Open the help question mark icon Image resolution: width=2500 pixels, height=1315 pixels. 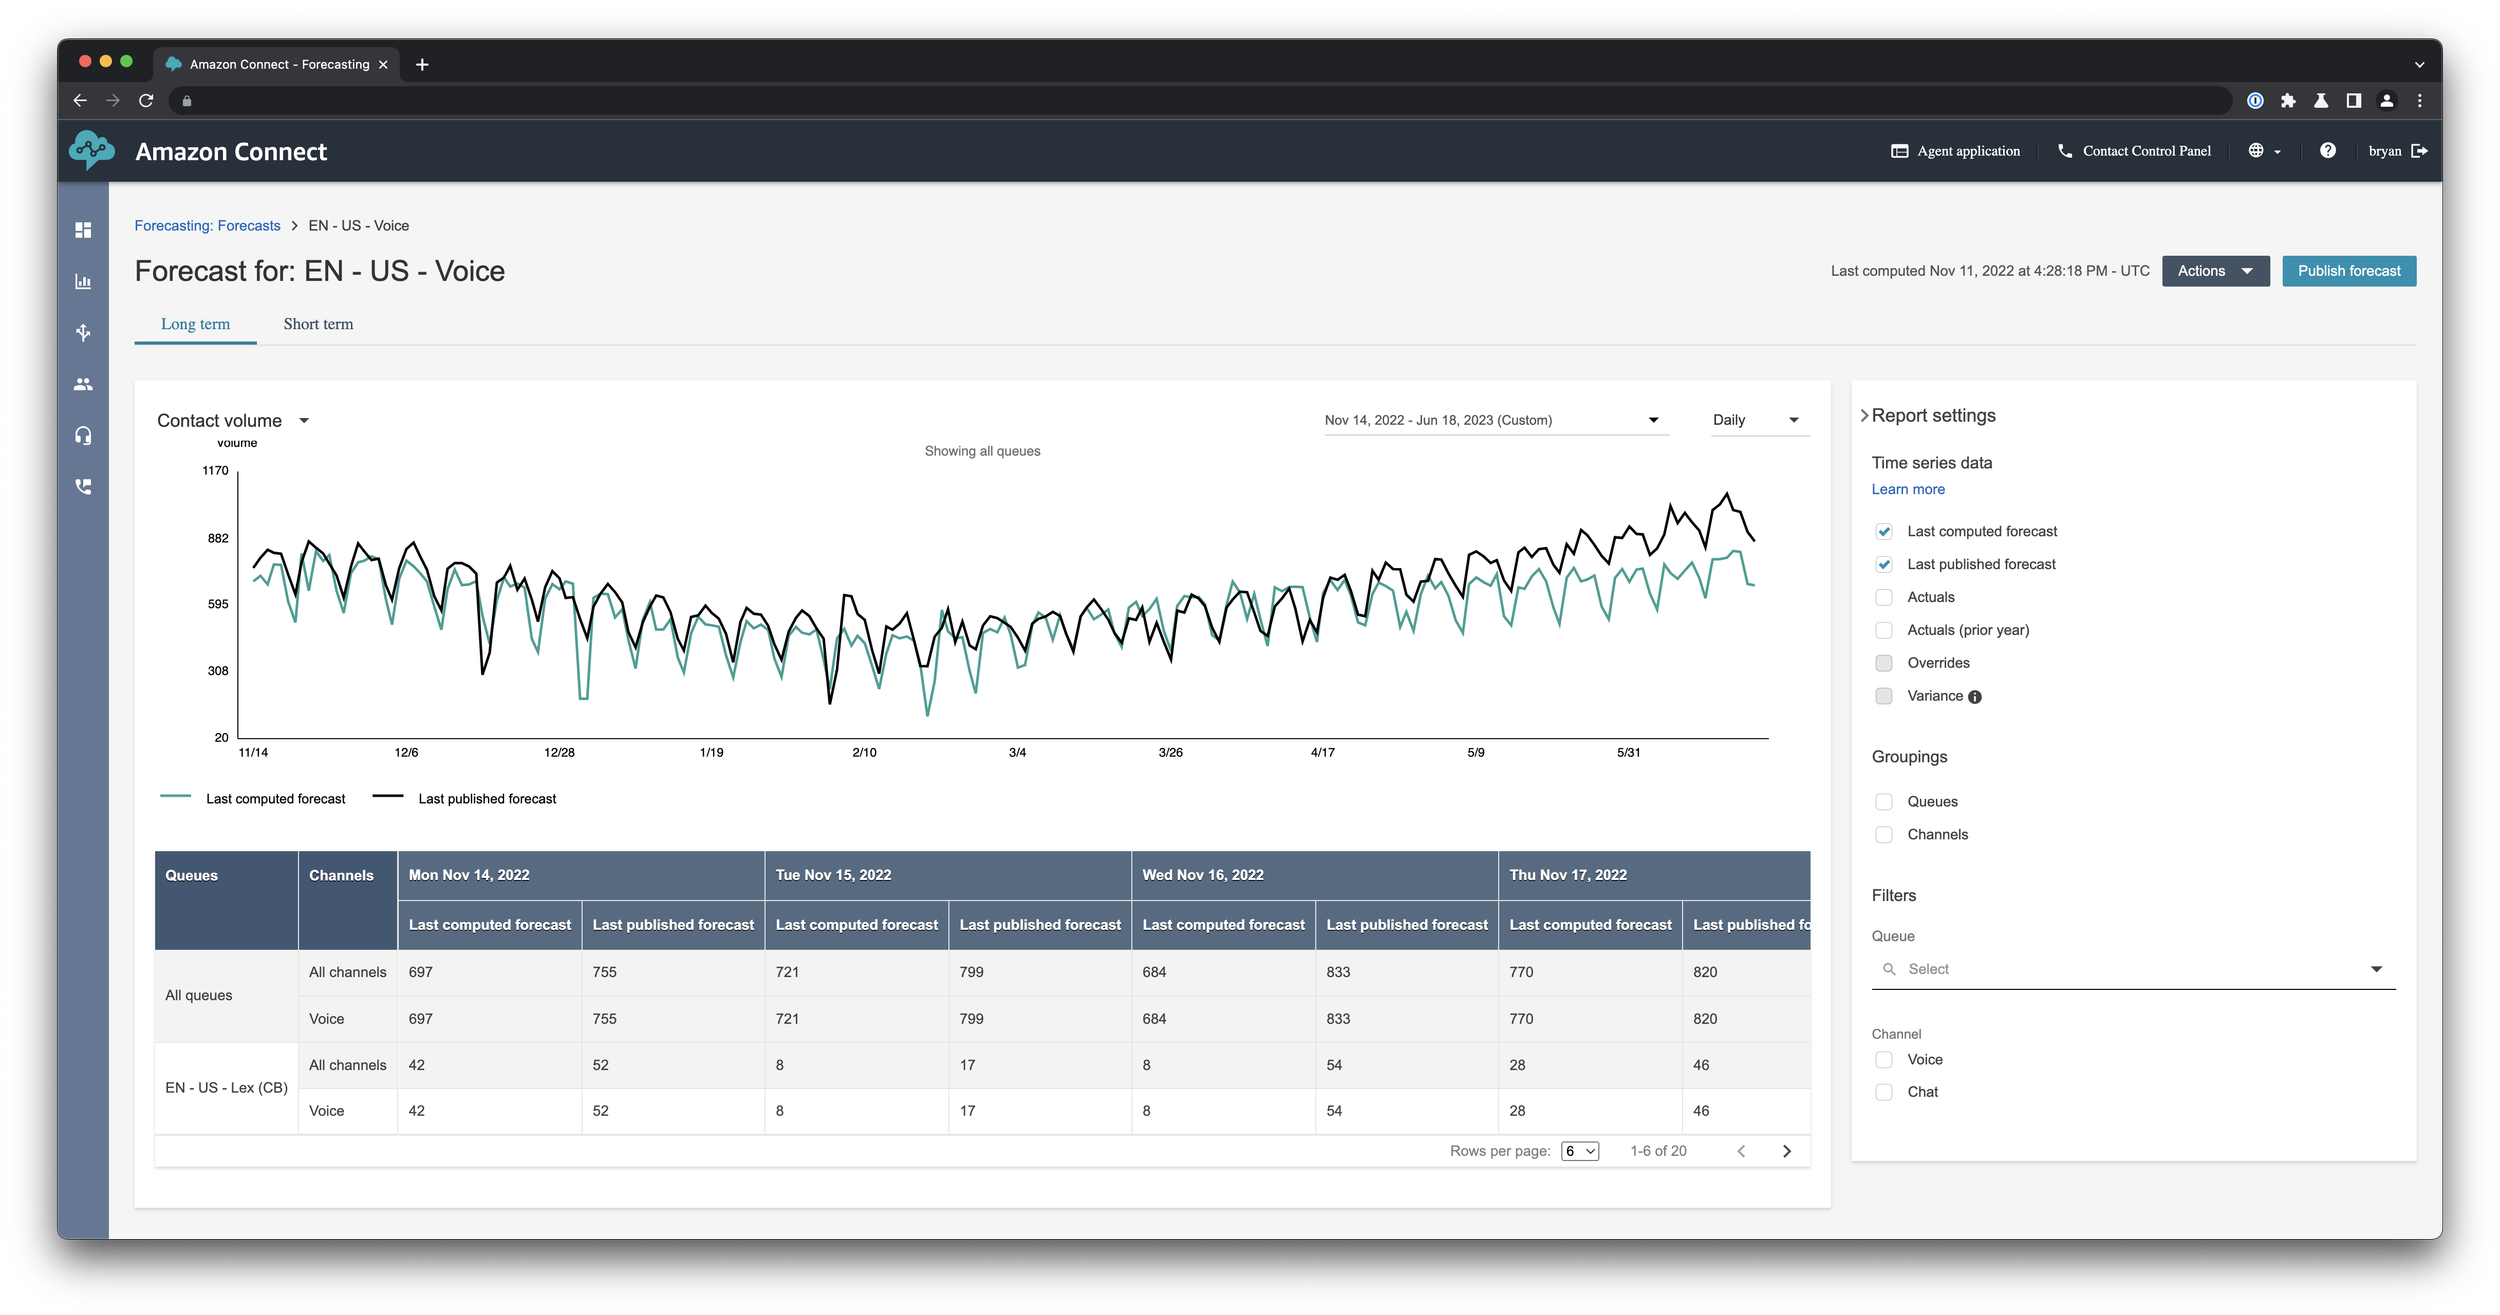coord(2327,151)
